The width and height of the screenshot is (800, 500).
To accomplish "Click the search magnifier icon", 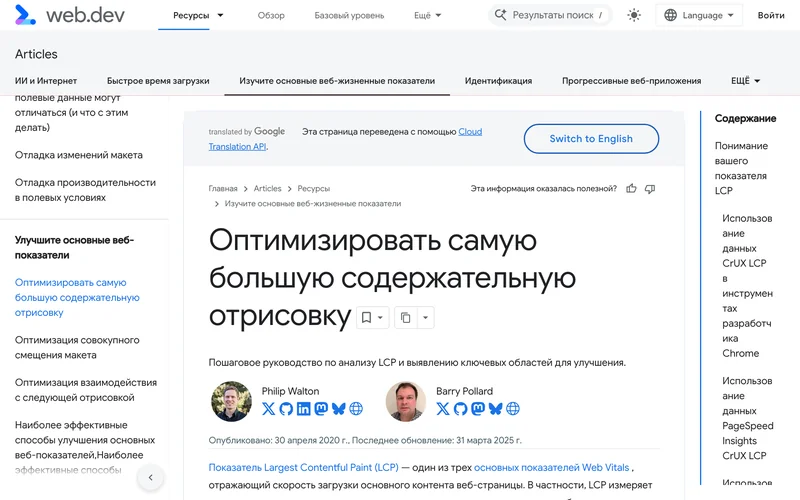I will click(501, 15).
